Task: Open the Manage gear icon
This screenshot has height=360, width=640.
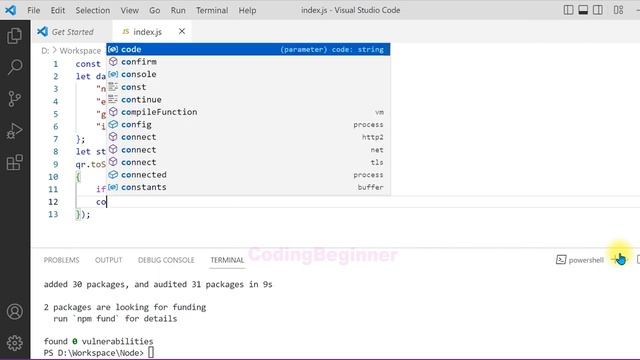Action: tap(15, 343)
